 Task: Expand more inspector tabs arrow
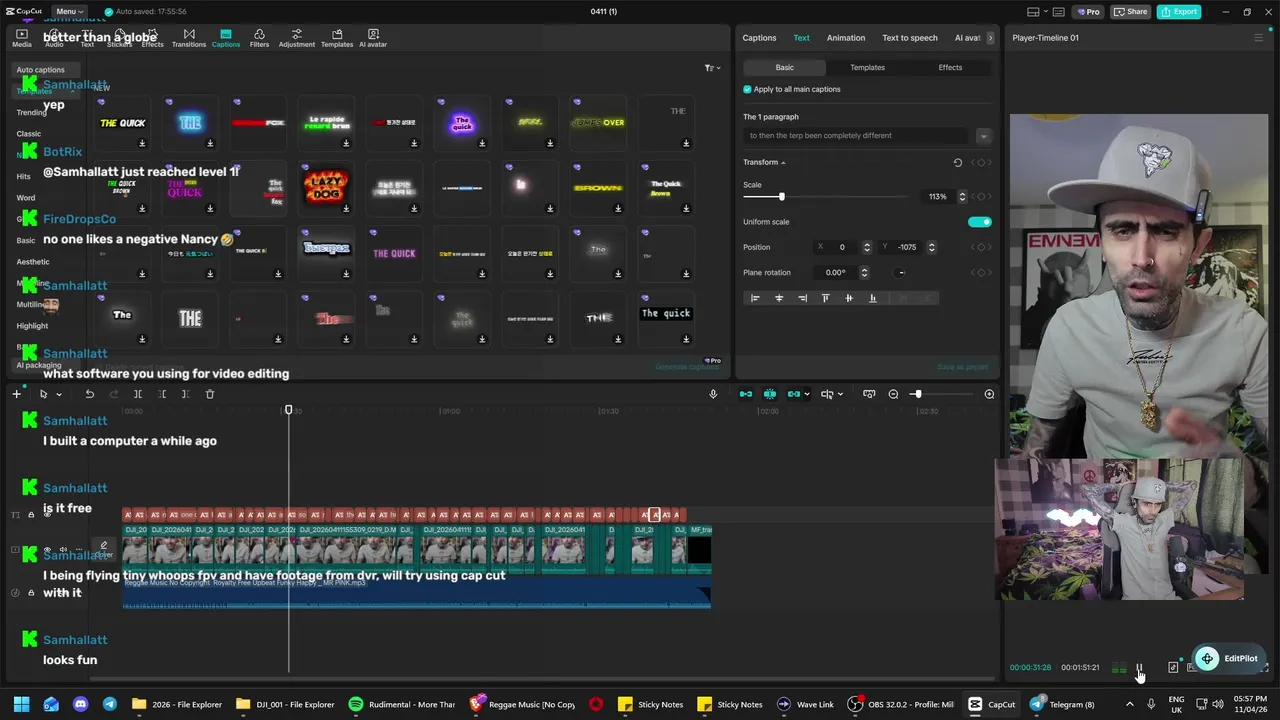(x=990, y=38)
